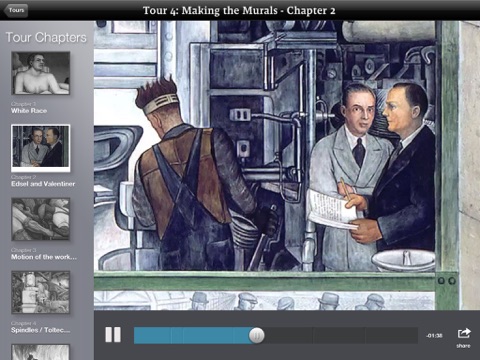This screenshot has width=480, height=360.
Task: Click the remaining time readout -01:38
Action: coord(434,335)
